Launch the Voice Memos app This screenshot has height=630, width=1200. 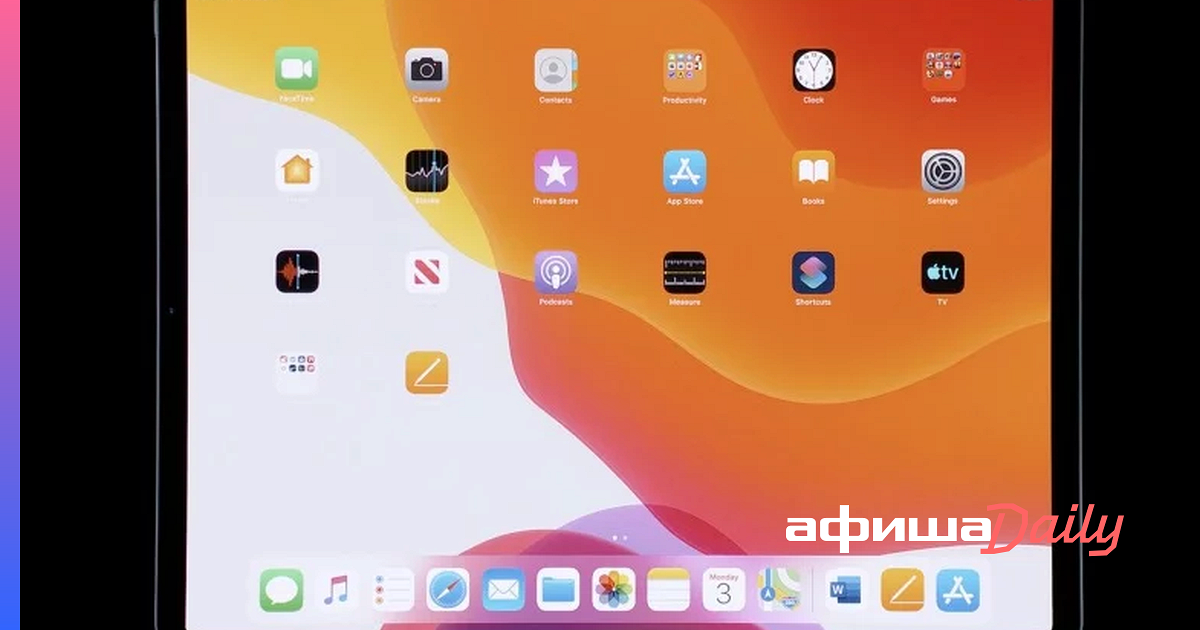click(x=297, y=272)
